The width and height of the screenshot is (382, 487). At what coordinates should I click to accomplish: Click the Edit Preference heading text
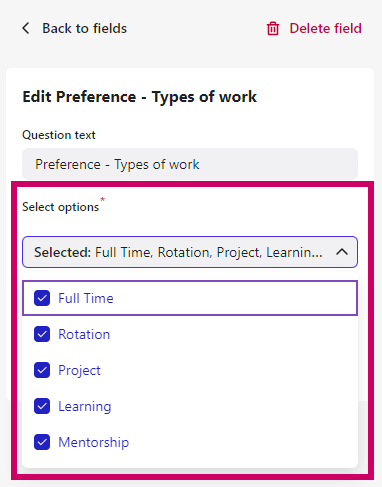tap(139, 97)
